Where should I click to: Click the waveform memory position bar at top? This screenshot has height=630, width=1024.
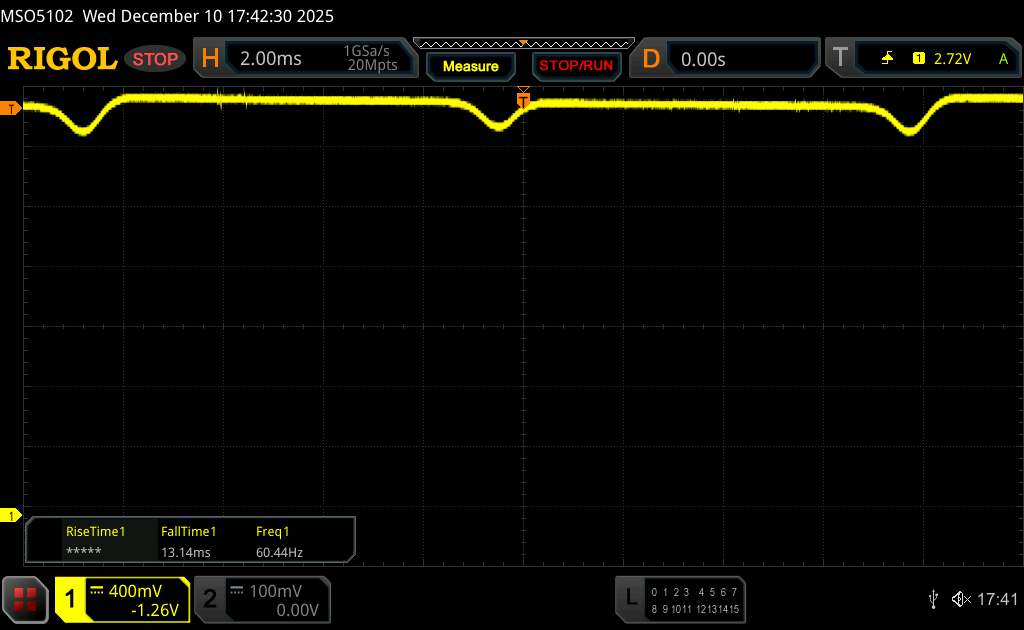point(523,43)
